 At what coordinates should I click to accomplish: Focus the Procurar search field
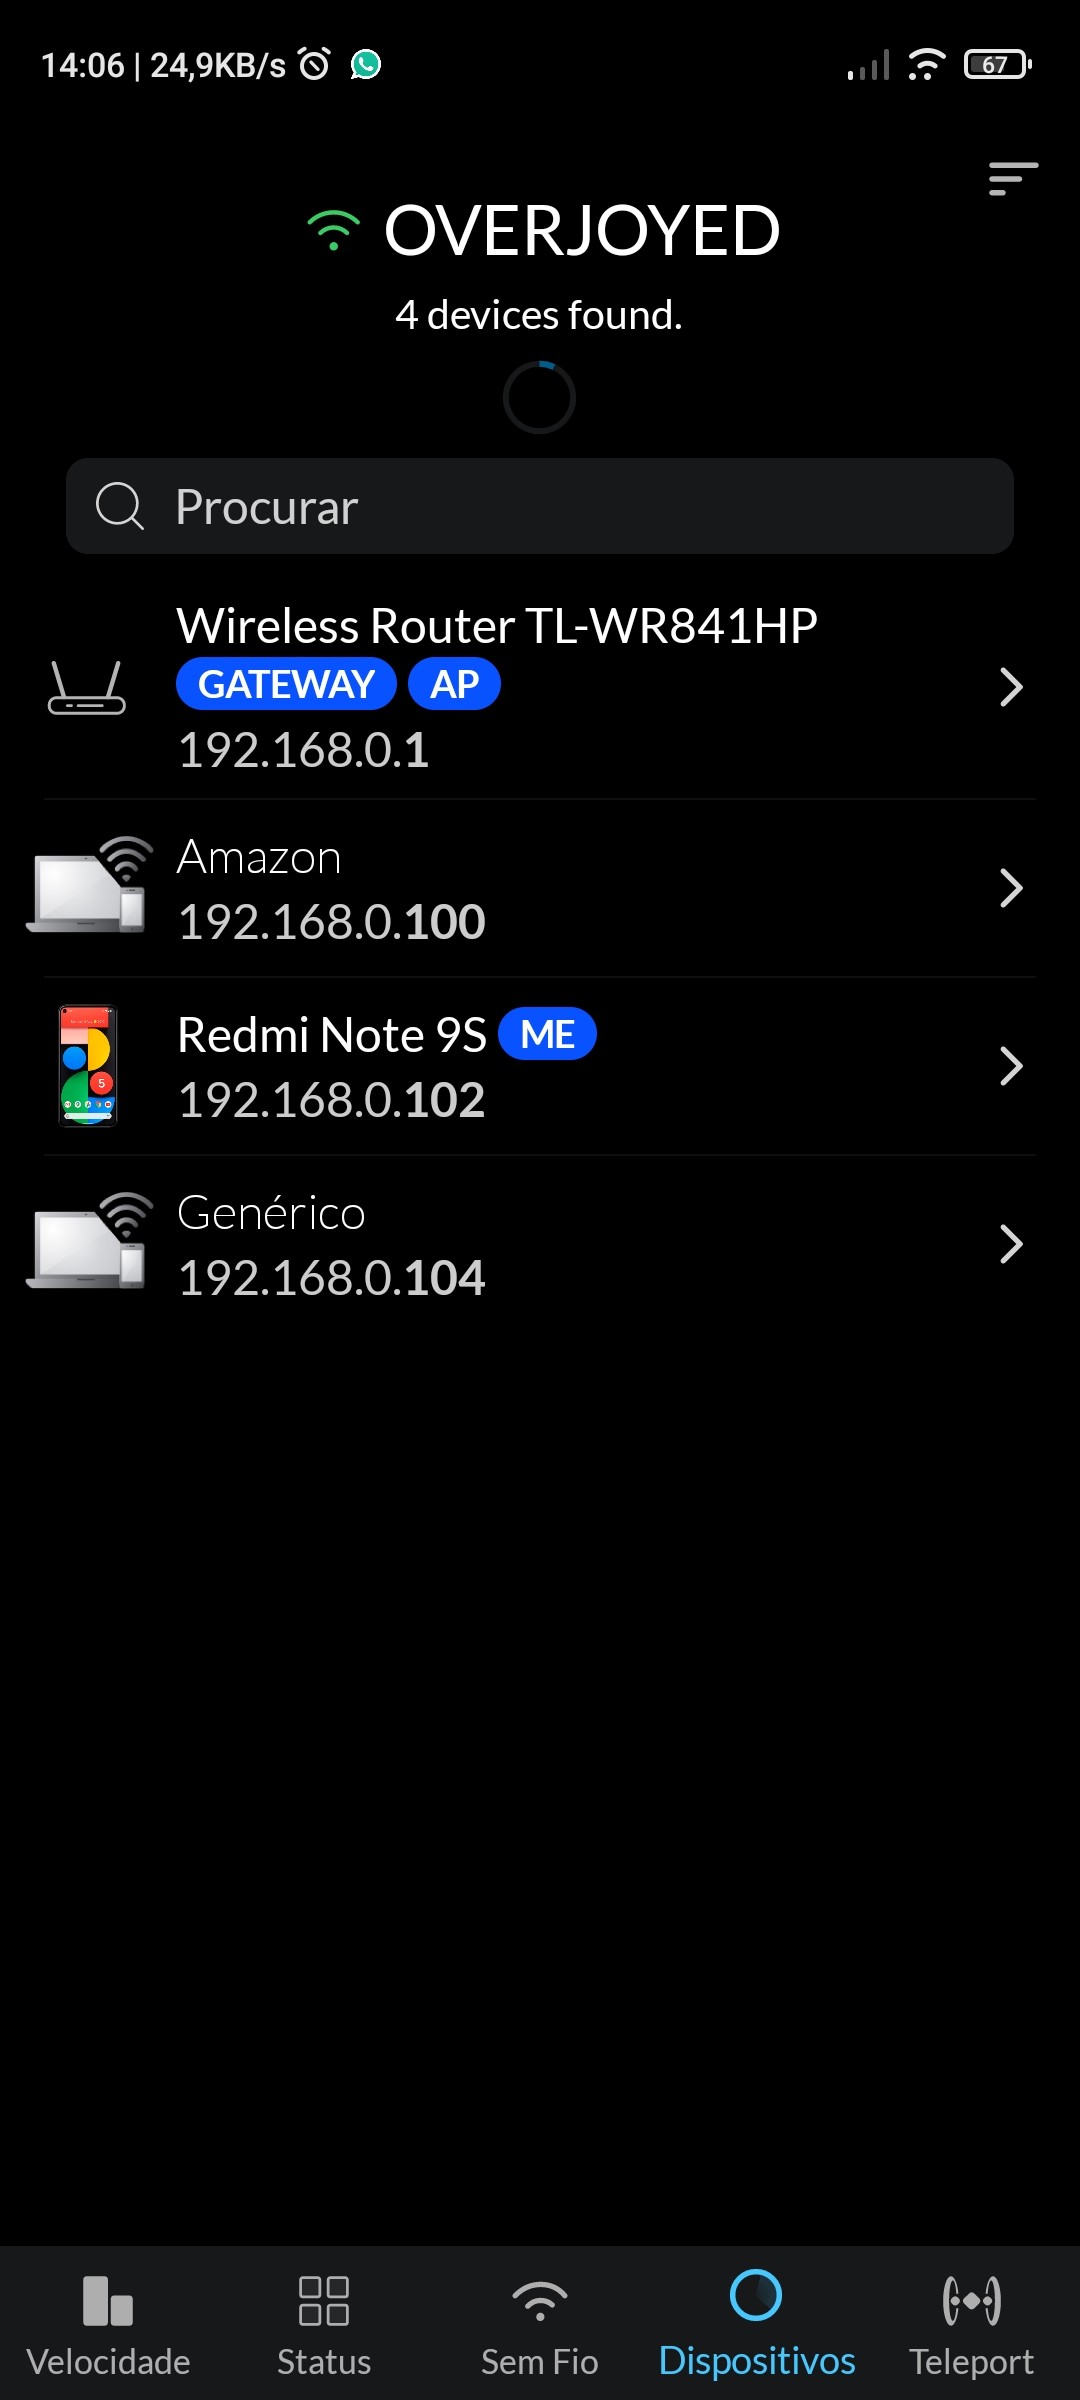coord(580,506)
